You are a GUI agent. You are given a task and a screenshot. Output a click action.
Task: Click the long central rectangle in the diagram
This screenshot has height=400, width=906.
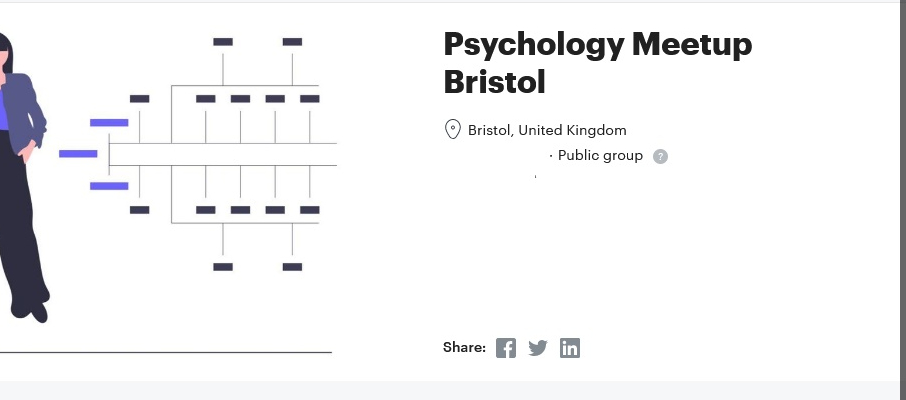click(222, 154)
